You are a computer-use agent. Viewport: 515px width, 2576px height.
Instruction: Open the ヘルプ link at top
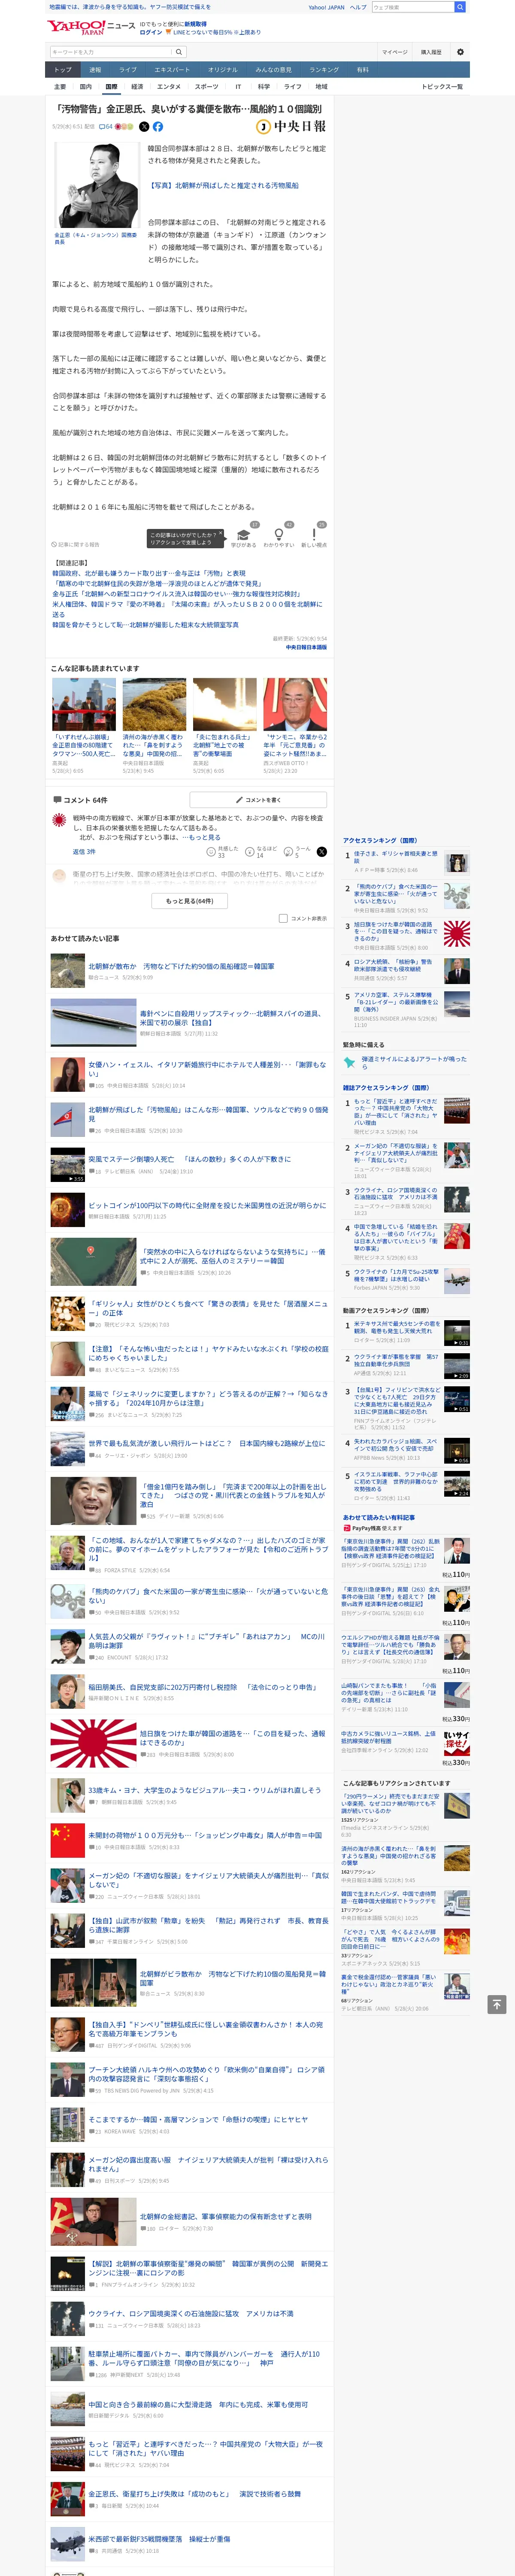coord(358,7)
